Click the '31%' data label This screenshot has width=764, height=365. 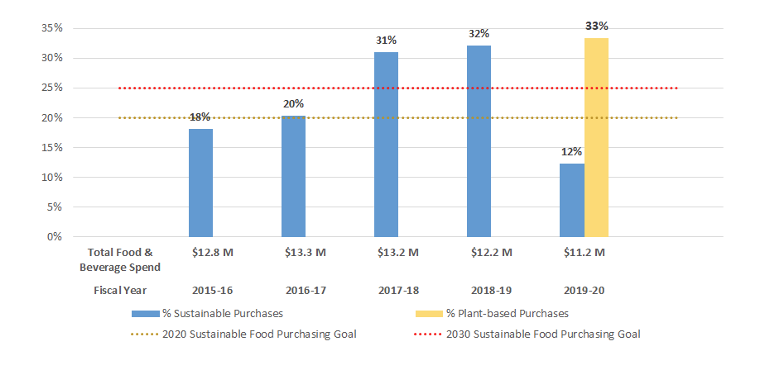[x=386, y=40]
